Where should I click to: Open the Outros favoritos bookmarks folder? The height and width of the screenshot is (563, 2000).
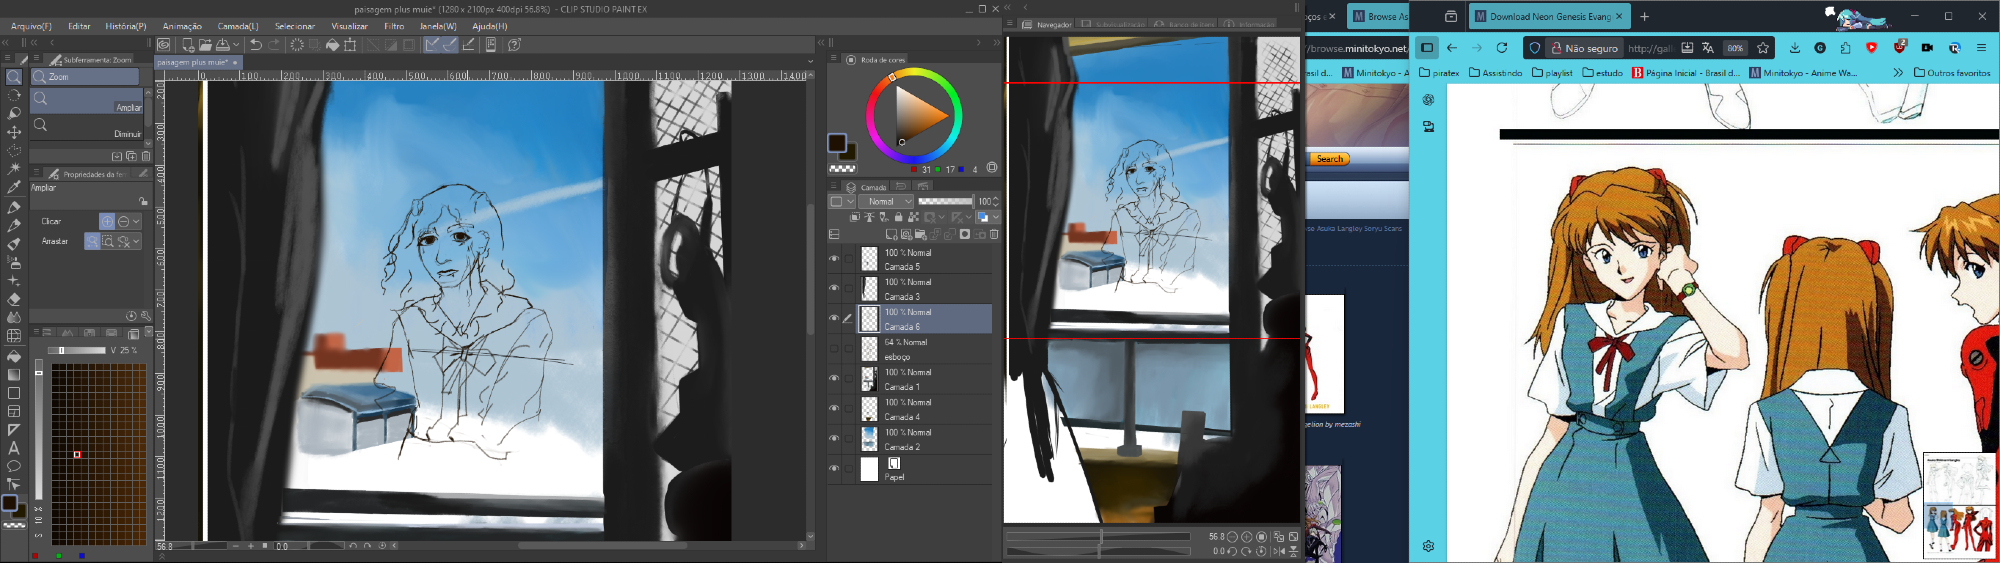[1952, 73]
